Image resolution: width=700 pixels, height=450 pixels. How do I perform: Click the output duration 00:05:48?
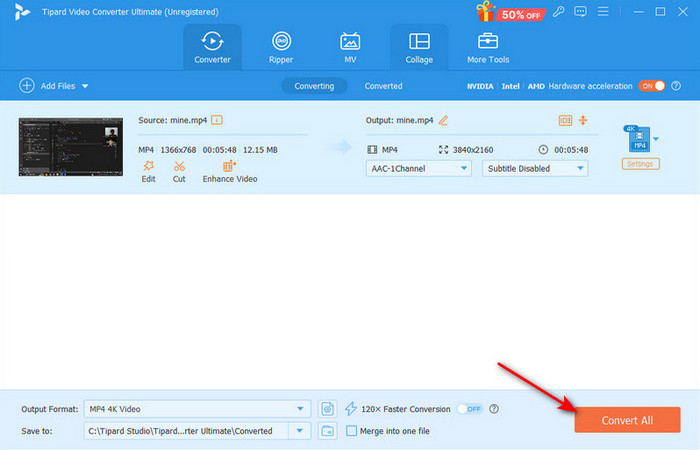(x=571, y=150)
